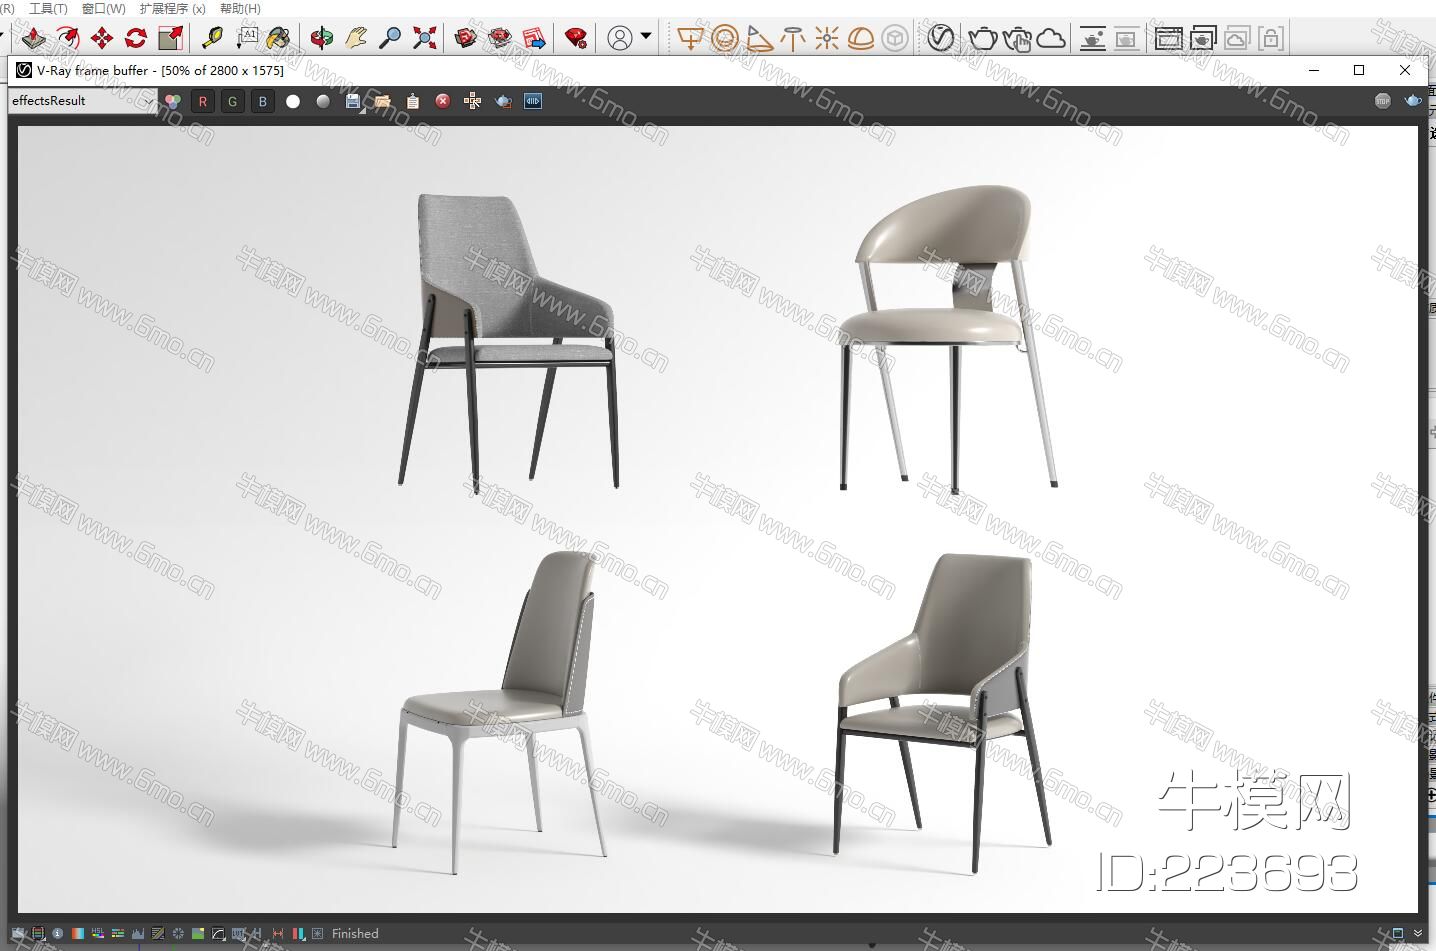Save the rendered image from frame buffer
The height and width of the screenshot is (951, 1436).
point(352,101)
